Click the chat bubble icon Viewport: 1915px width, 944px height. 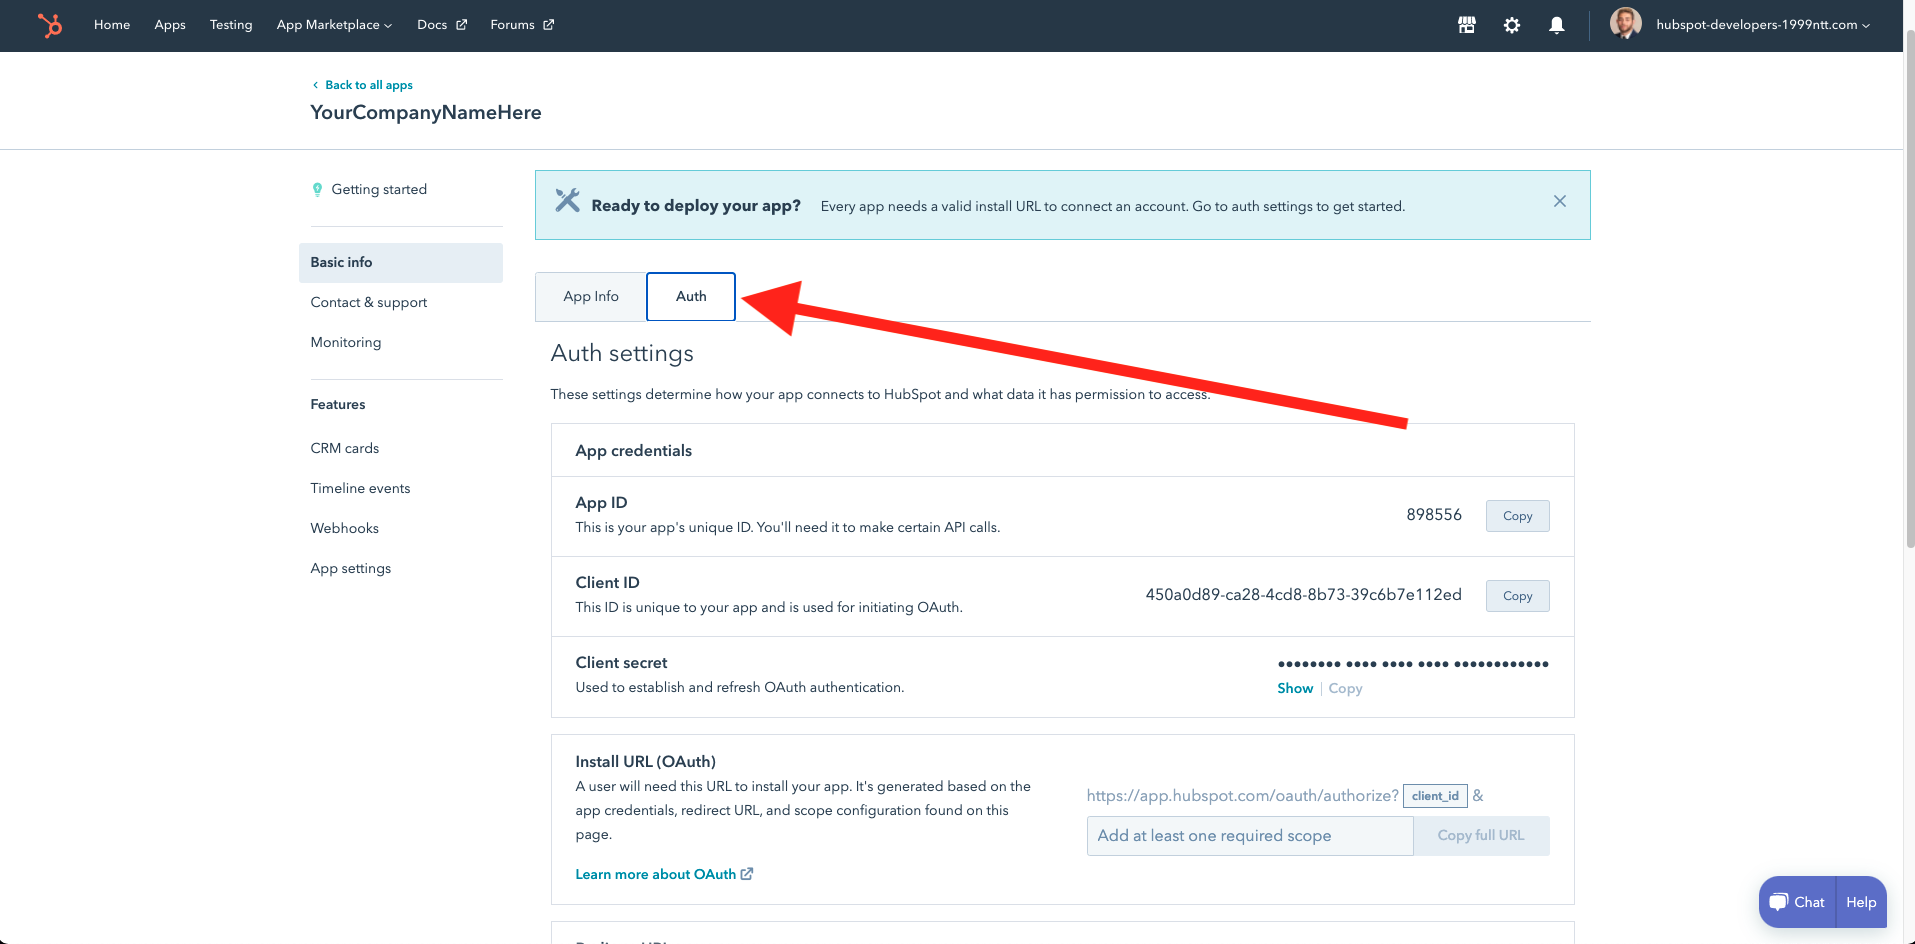(x=1778, y=902)
